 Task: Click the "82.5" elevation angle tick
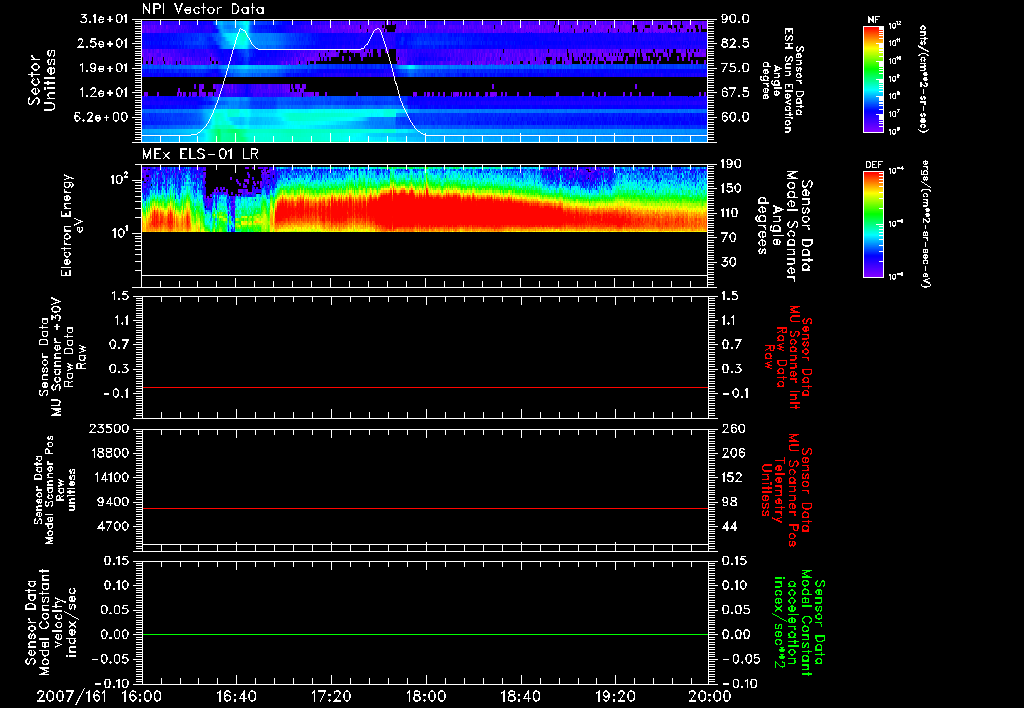(736, 43)
